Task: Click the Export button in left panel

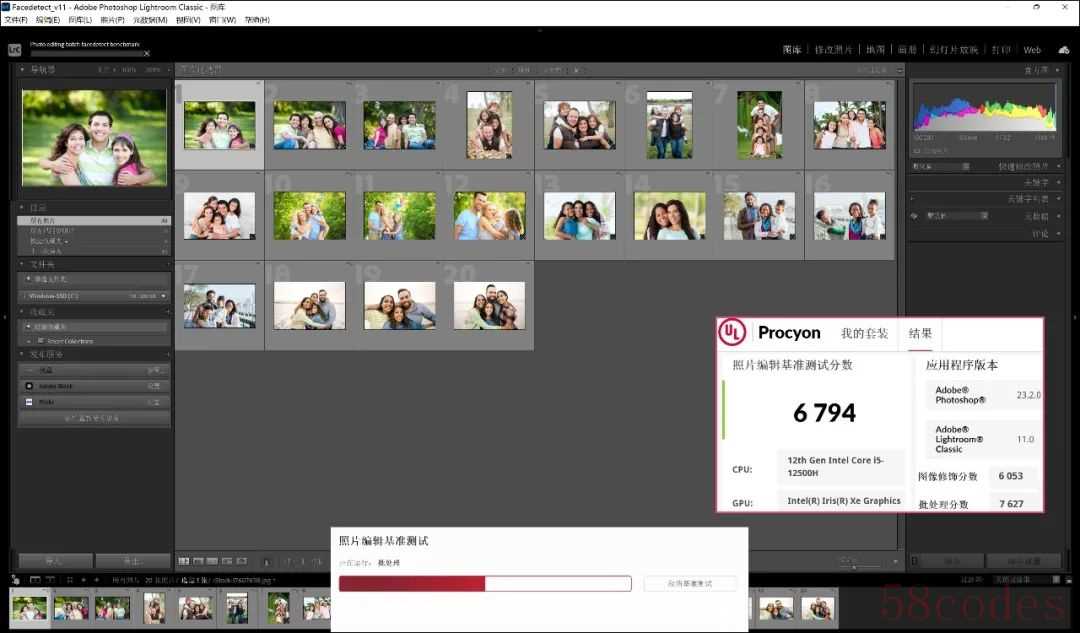Action: coord(132,561)
